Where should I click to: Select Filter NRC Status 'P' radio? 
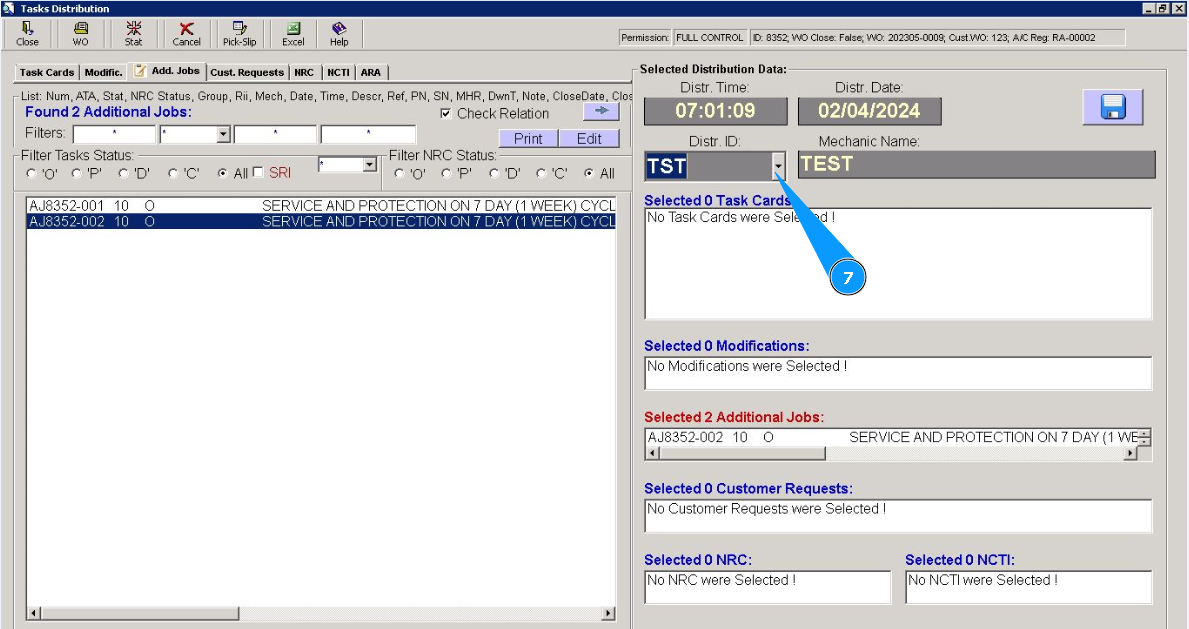[x=446, y=174]
